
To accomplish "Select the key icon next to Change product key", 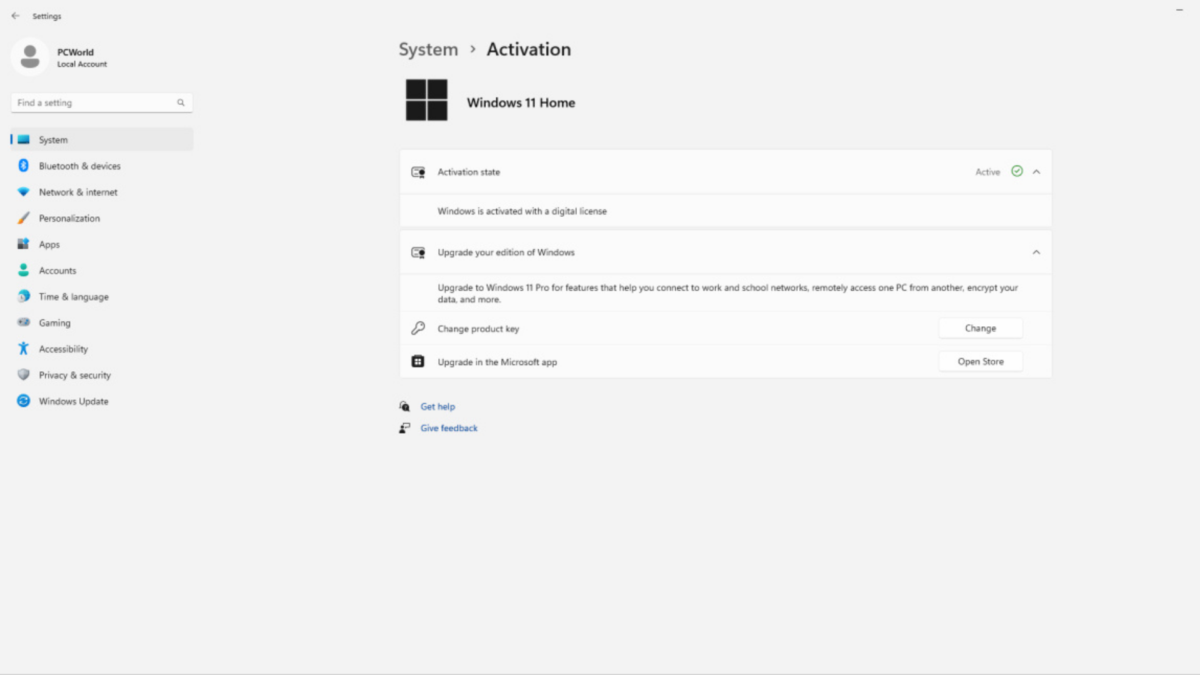I will [x=418, y=328].
